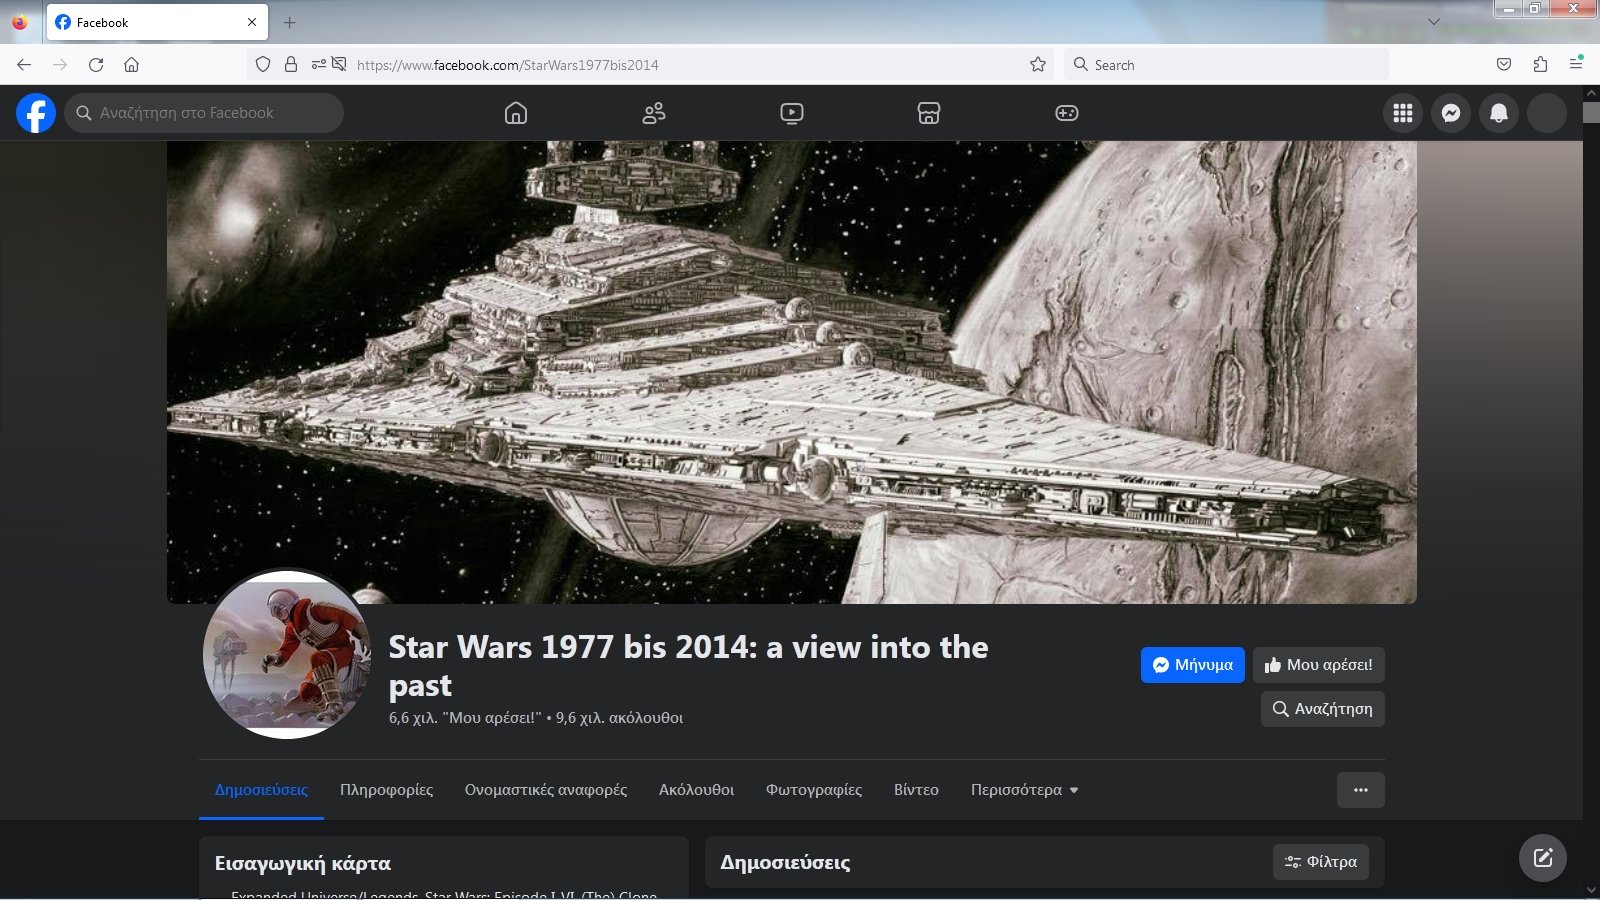The width and height of the screenshot is (1600, 900).
Task: Bookmark this page with the star icon
Action: [1038, 65]
